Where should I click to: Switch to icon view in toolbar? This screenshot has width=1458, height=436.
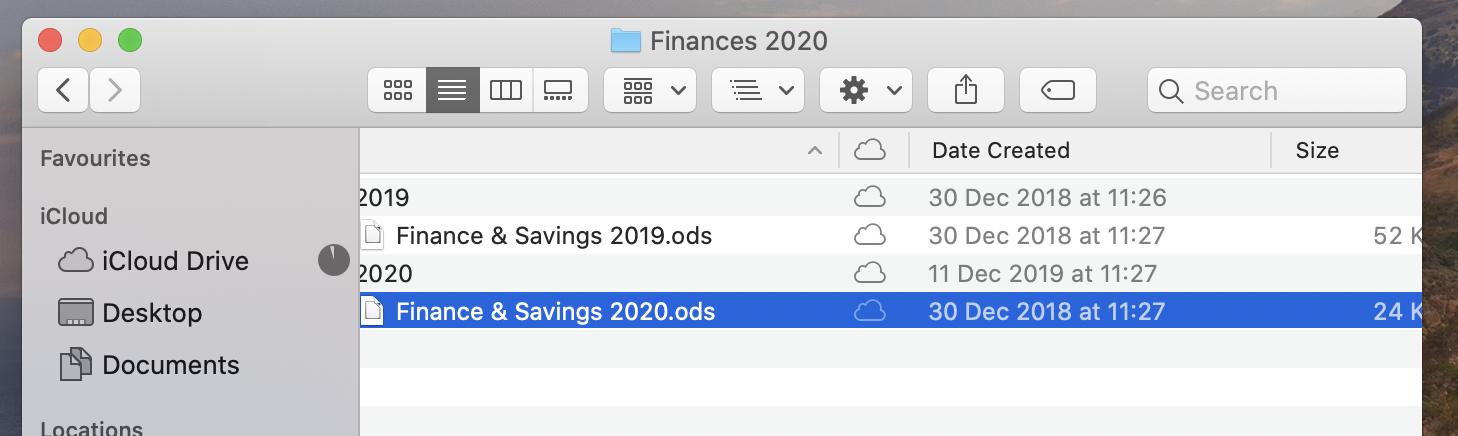[397, 91]
